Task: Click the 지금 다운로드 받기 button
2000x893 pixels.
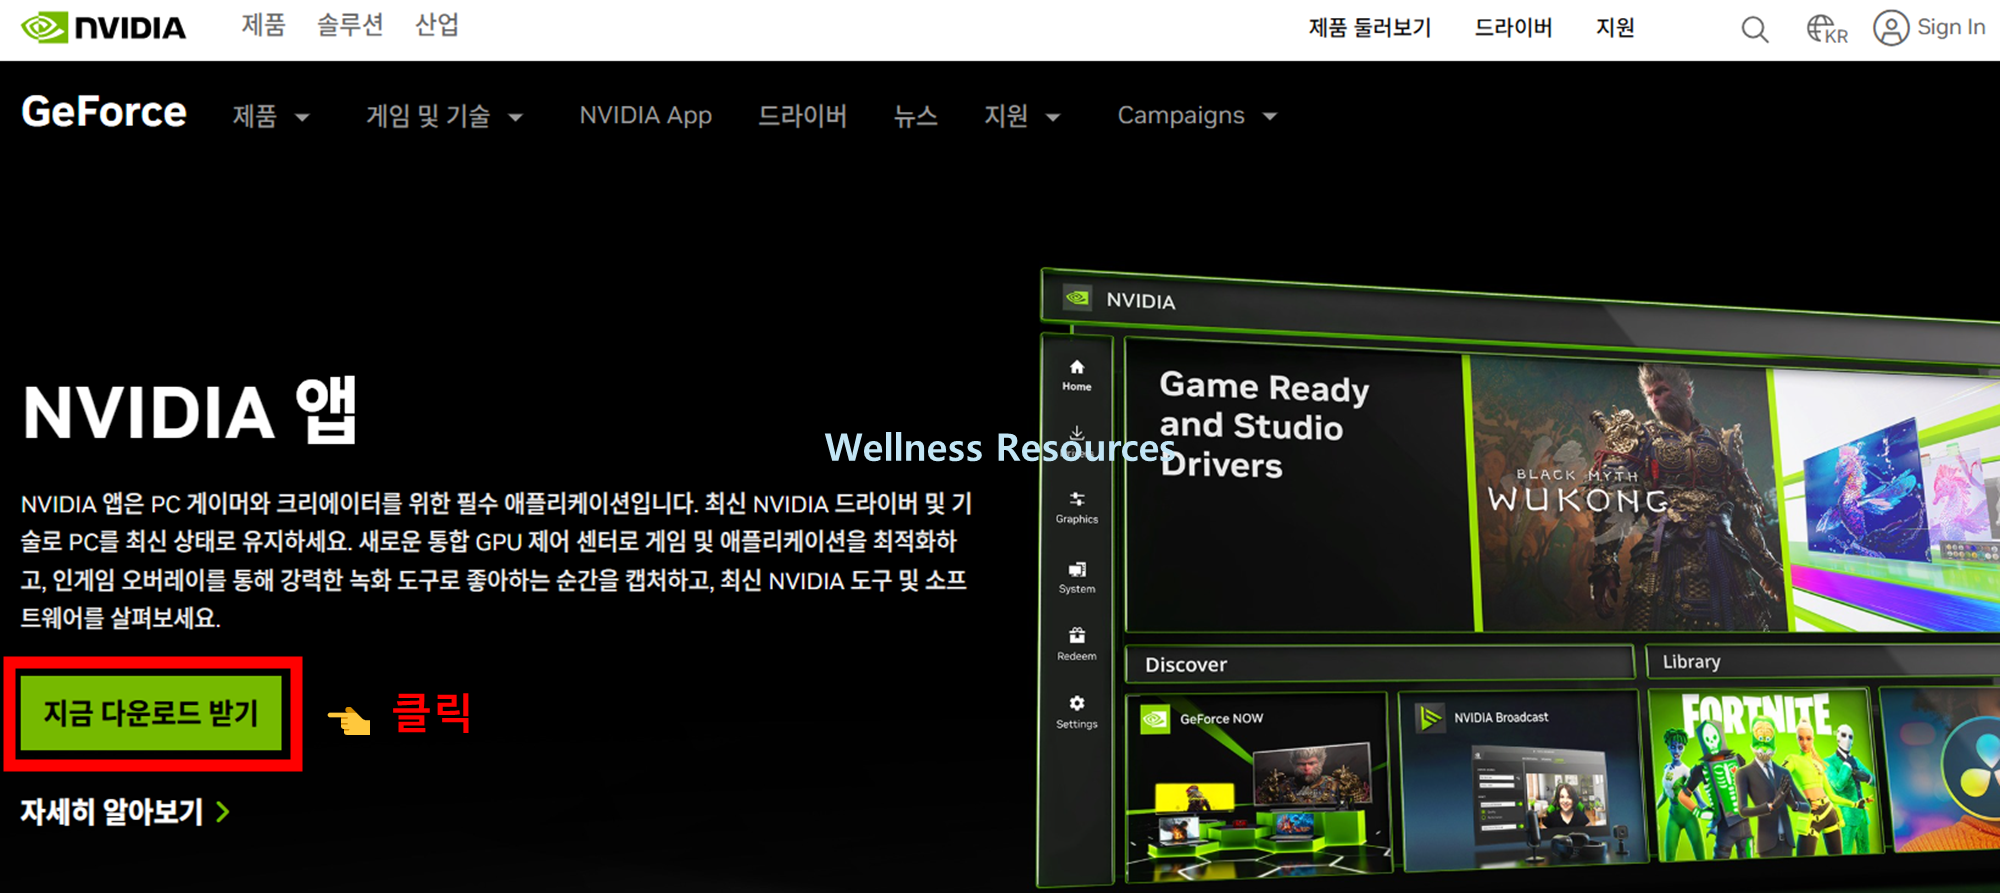Action: click(x=152, y=713)
